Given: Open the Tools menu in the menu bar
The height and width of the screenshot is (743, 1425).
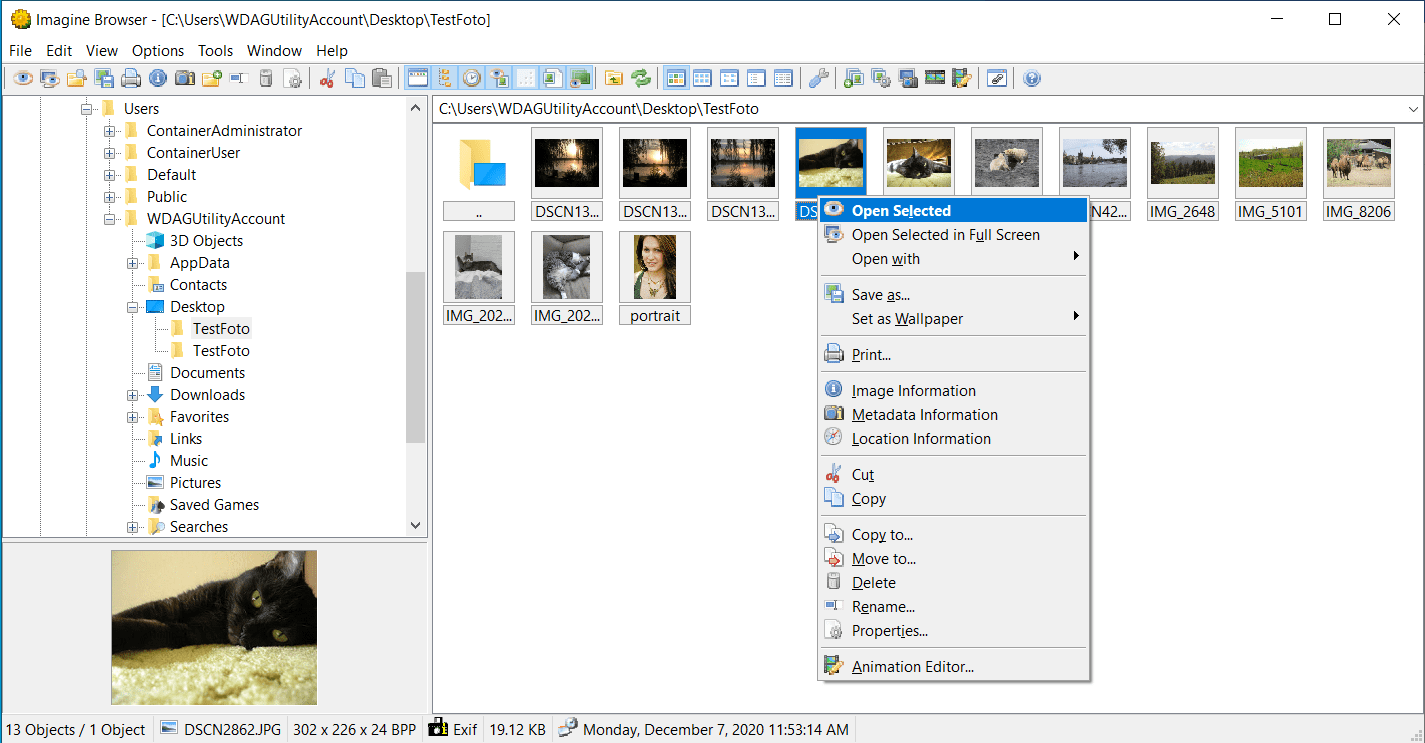Looking at the screenshot, I should tap(215, 51).
